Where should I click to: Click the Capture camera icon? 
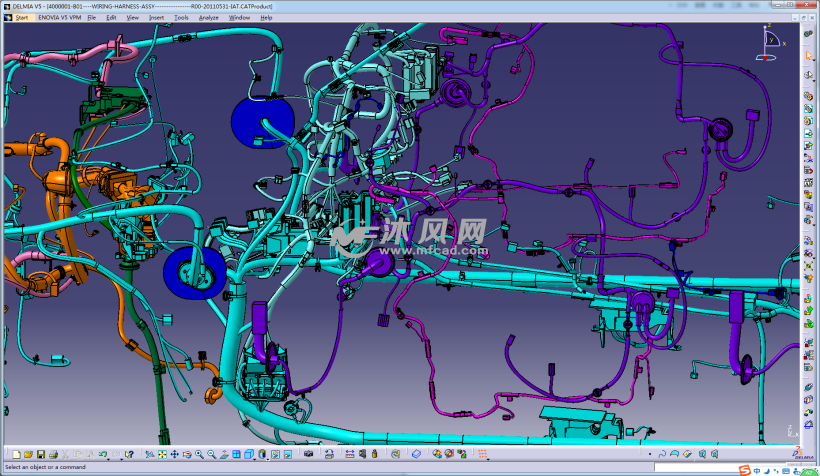(x=308, y=454)
